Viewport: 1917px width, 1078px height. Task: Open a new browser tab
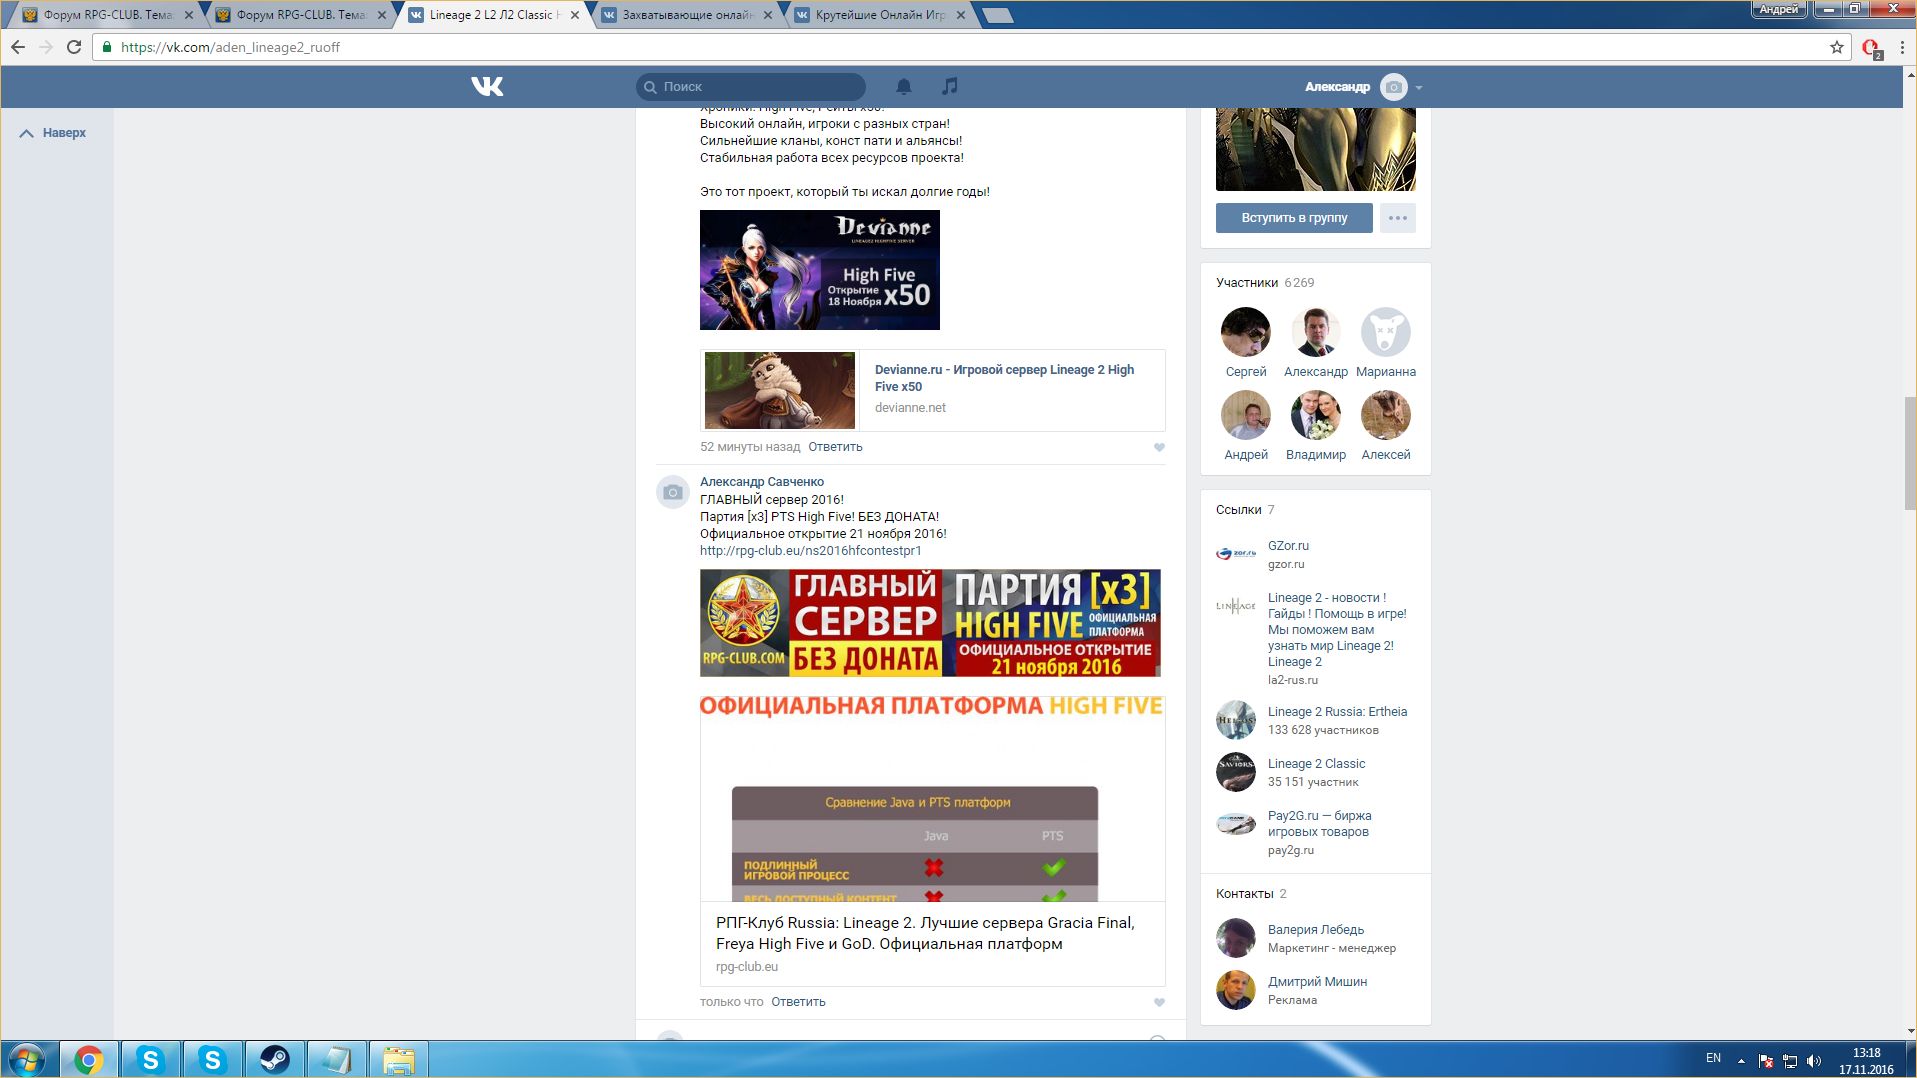997,15
